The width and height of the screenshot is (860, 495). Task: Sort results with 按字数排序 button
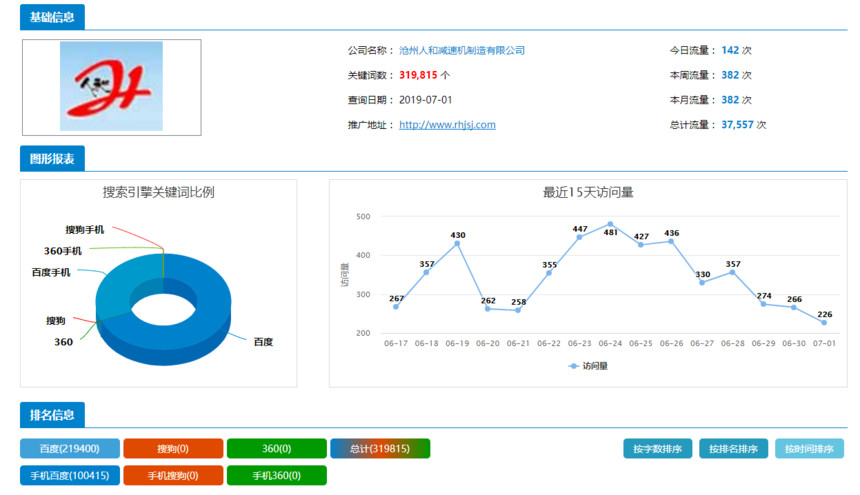(x=657, y=449)
